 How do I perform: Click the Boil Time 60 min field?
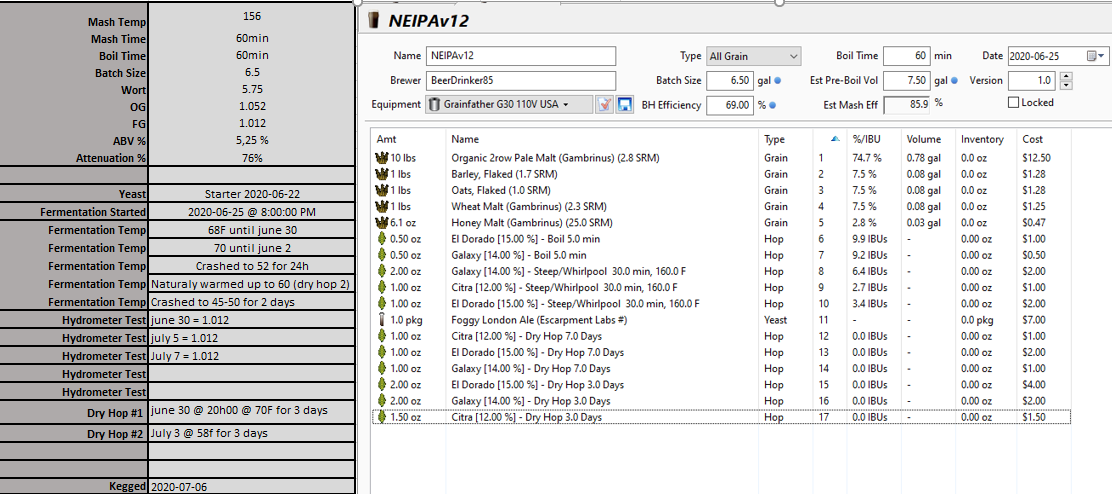(x=907, y=56)
